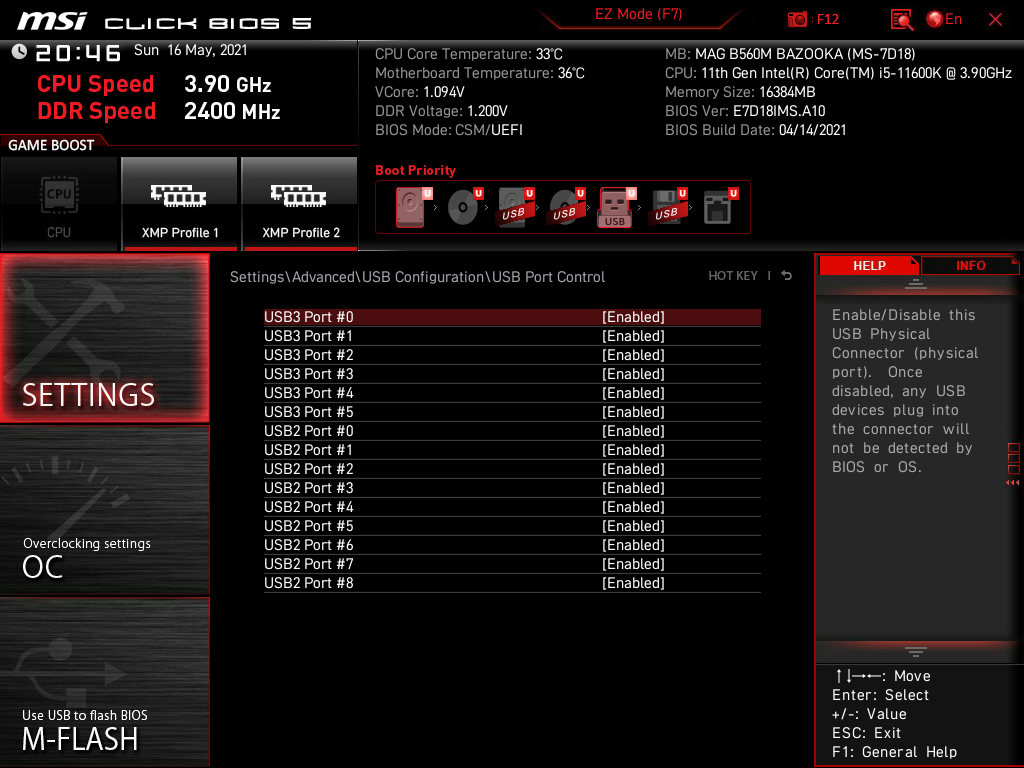Enable XMP Profile 1
Viewport: 1024px width, 768px height.
tap(180, 204)
